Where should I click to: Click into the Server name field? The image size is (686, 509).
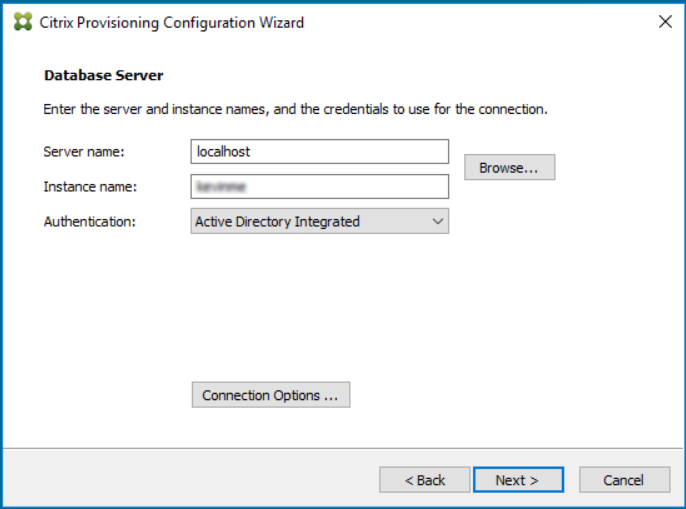click(319, 152)
